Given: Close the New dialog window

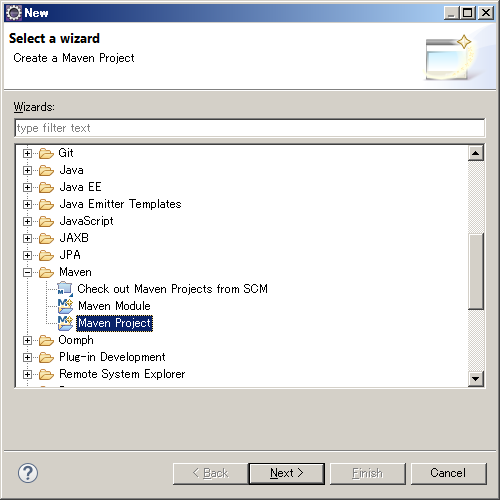Looking at the screenshot, I should click(486, 13).
